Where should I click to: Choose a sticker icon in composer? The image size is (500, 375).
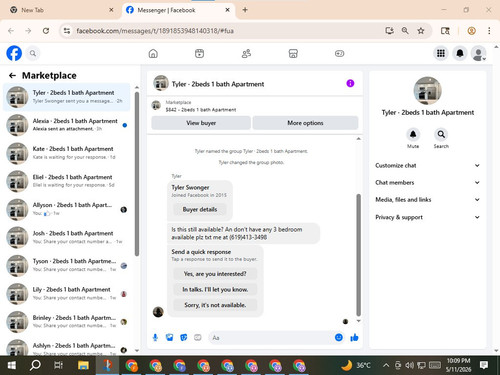(x=184, y=338)
